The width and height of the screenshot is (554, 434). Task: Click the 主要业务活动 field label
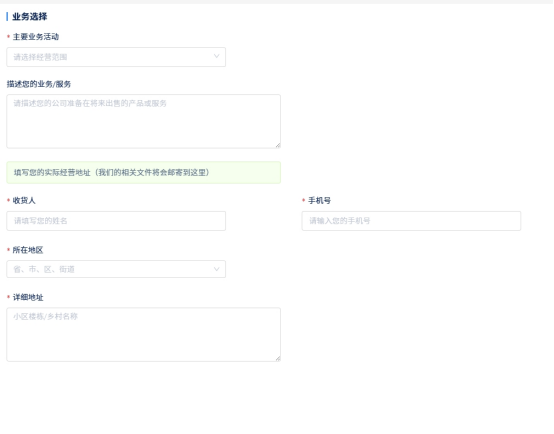pos(36,37)
